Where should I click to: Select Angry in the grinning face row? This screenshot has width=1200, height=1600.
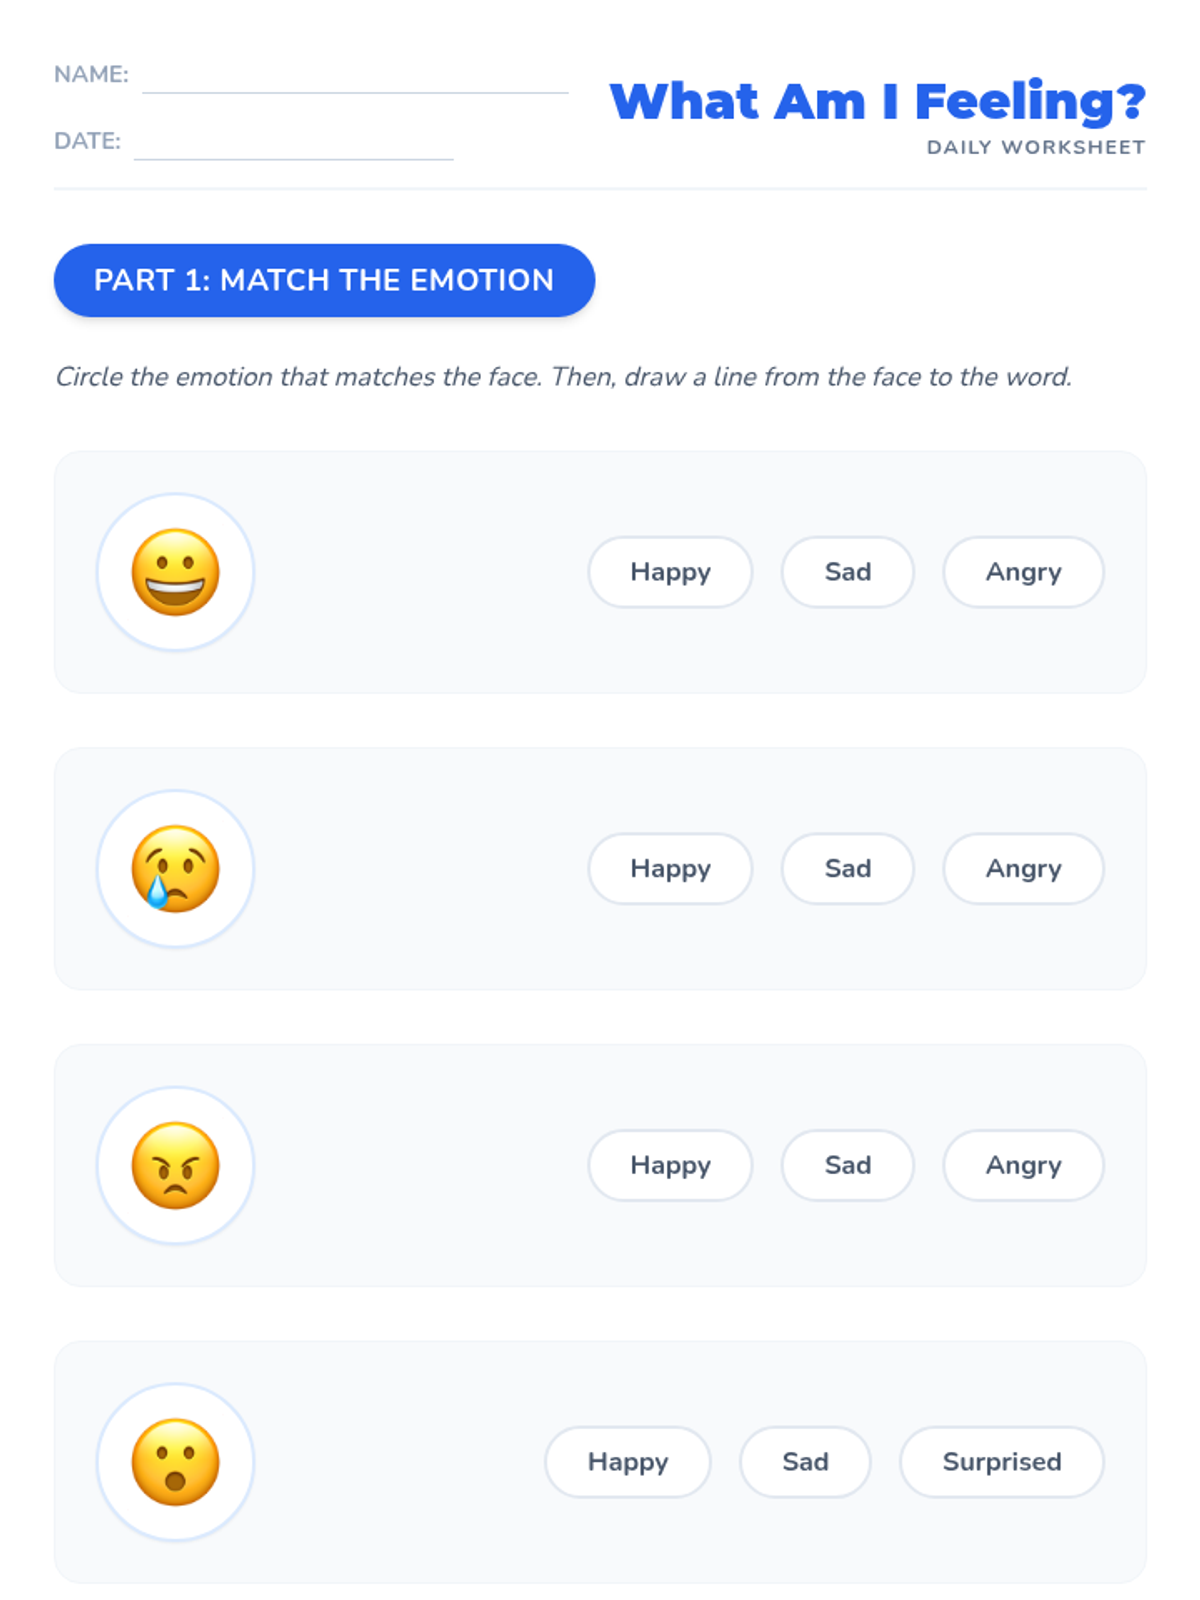point(1023,572)
